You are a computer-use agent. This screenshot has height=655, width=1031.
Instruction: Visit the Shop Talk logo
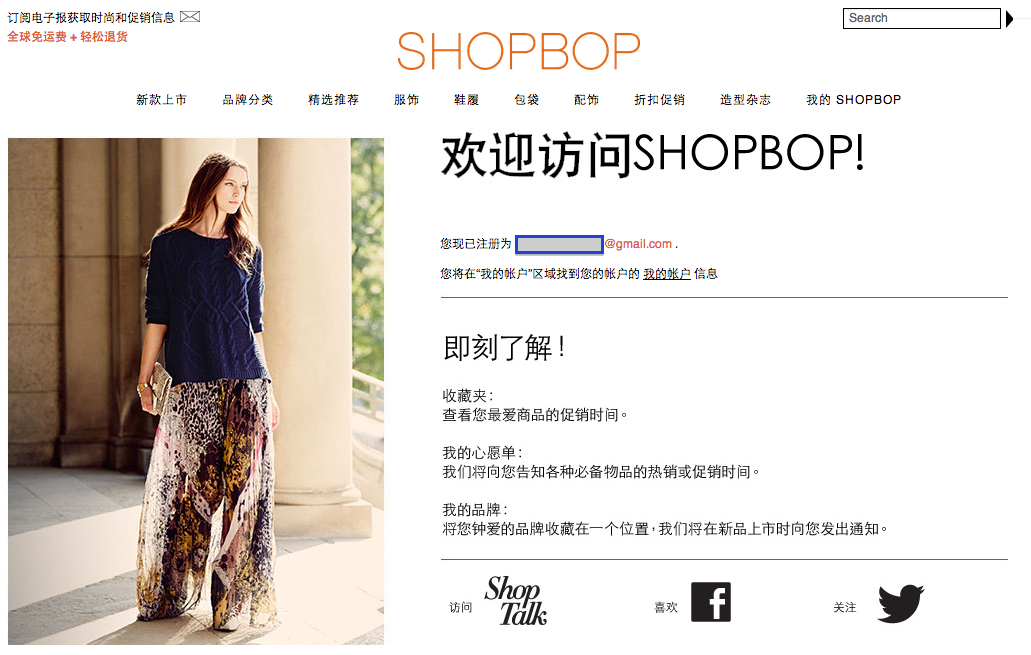[x=516, y=601]
